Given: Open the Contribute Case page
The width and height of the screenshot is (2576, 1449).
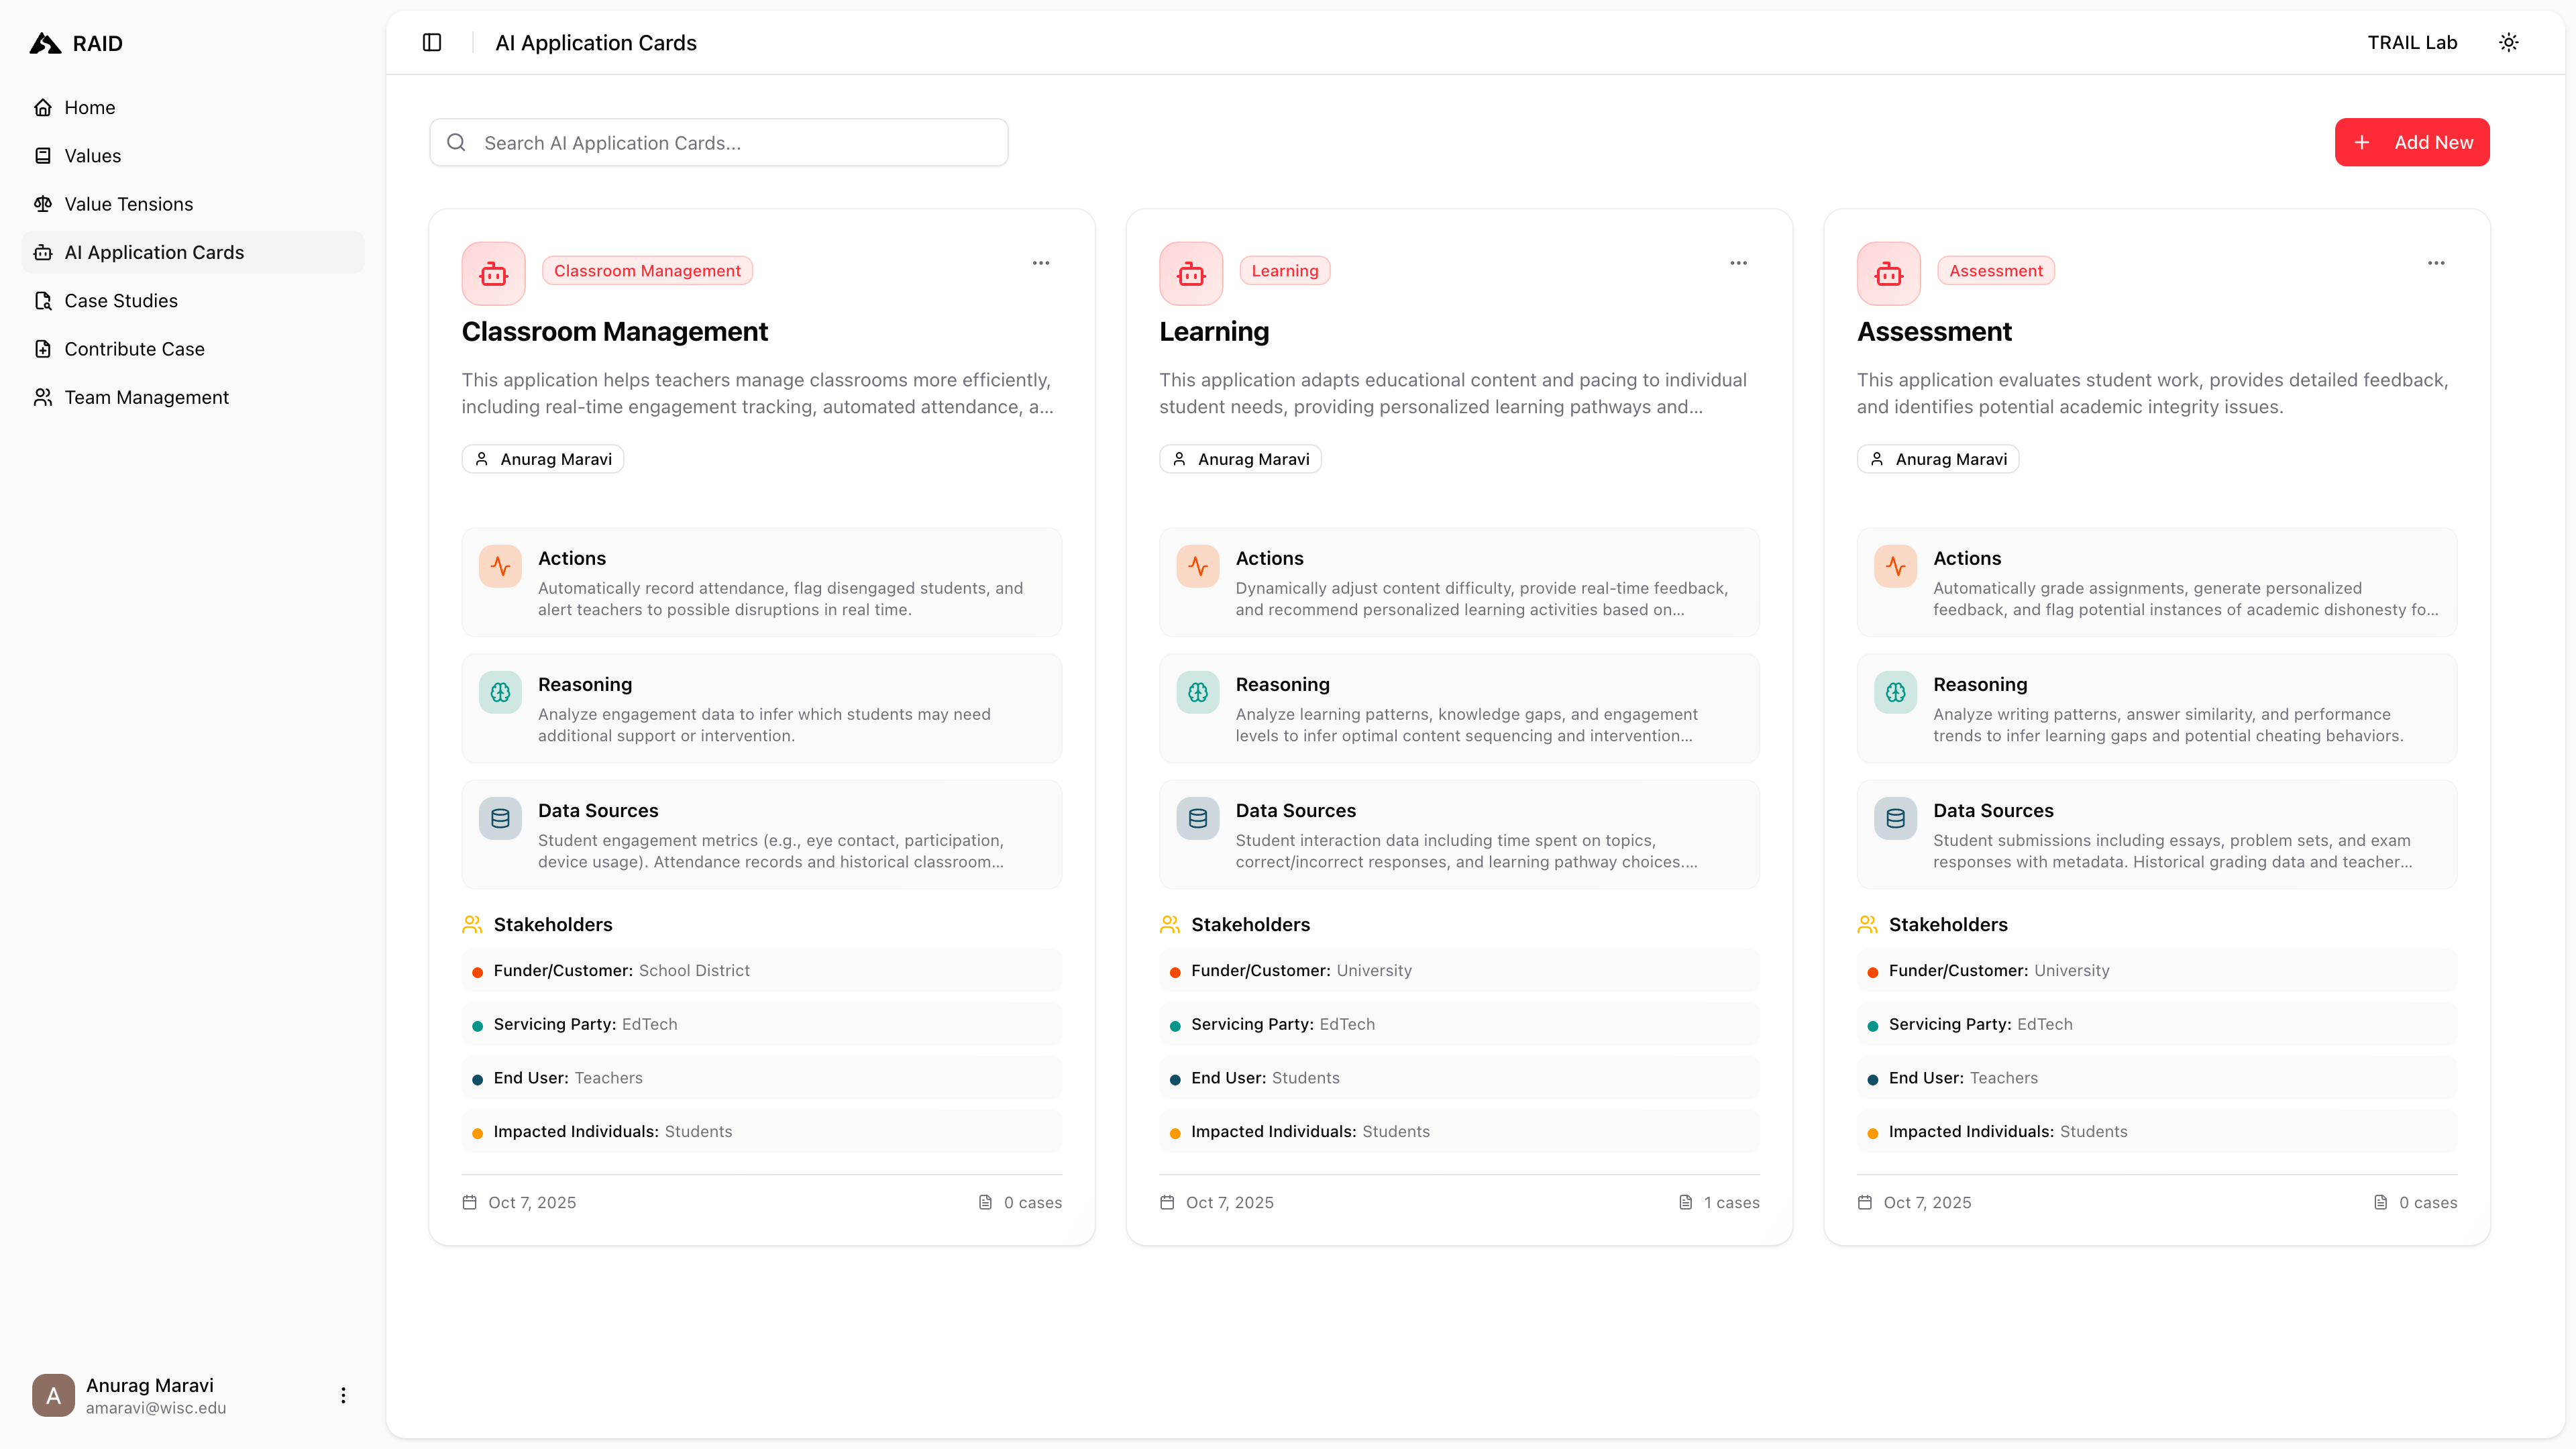Looking at the screenshot, I should click(x=133, y=348).
